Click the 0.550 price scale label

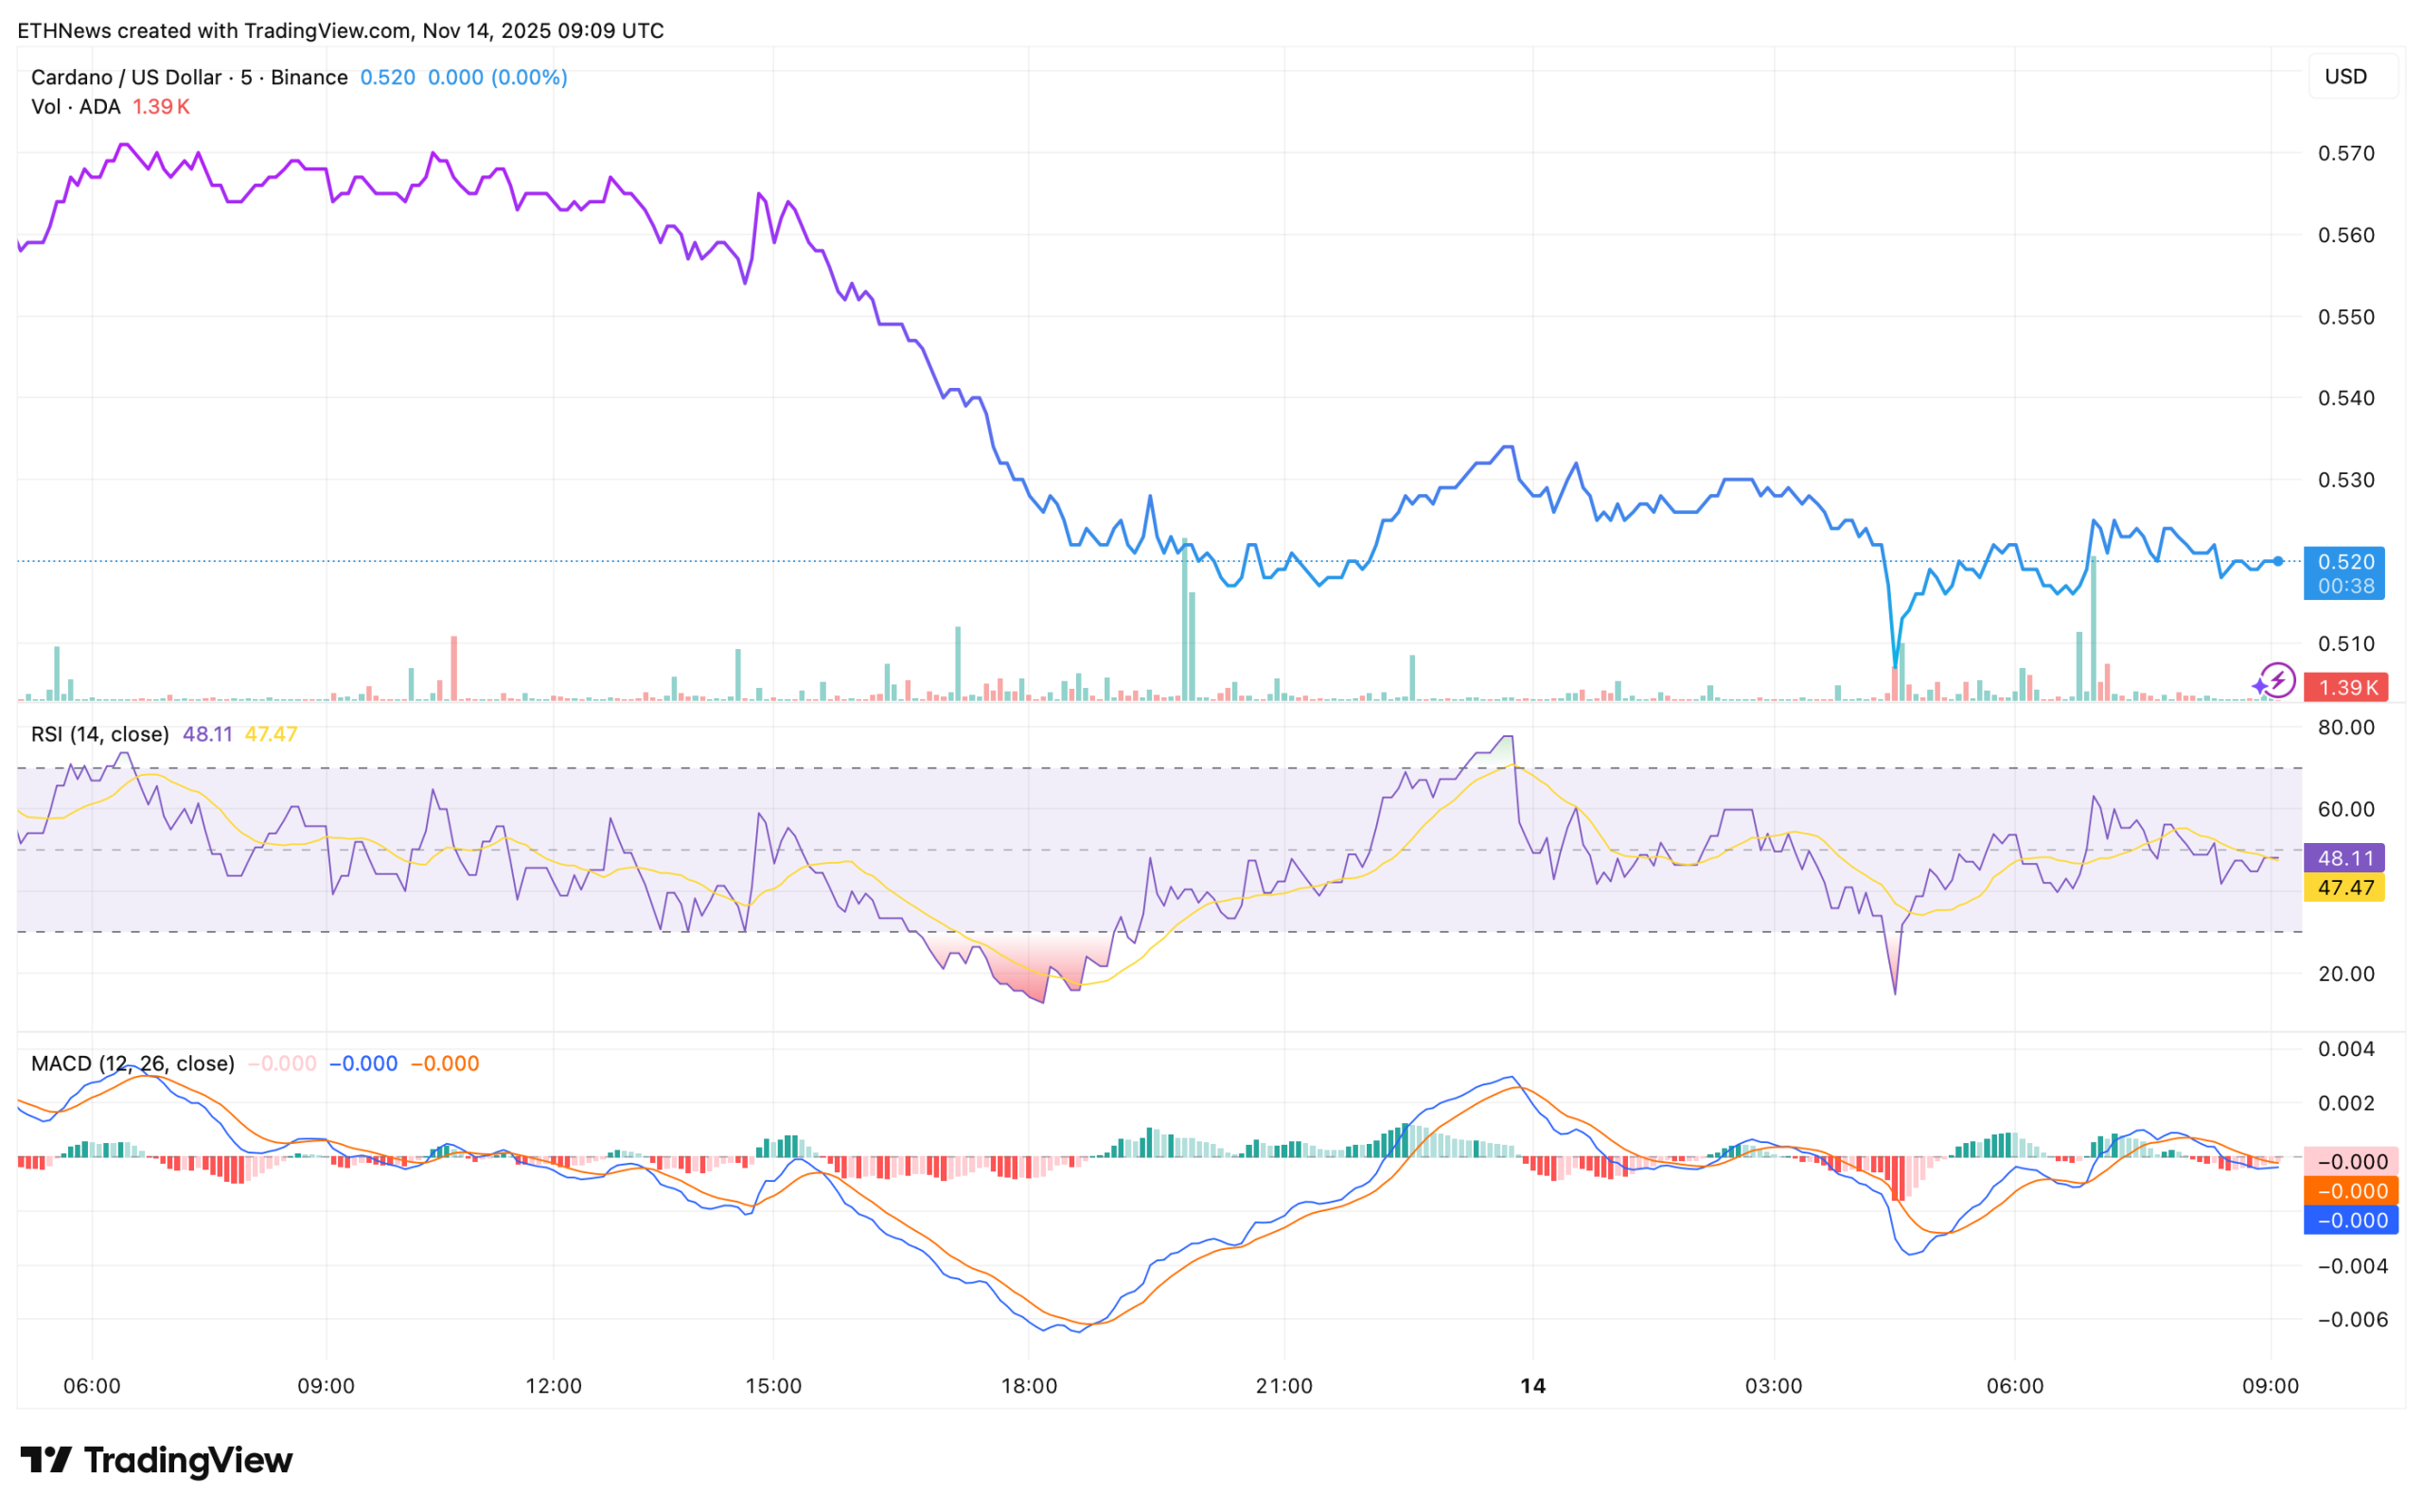point(2345,316)
